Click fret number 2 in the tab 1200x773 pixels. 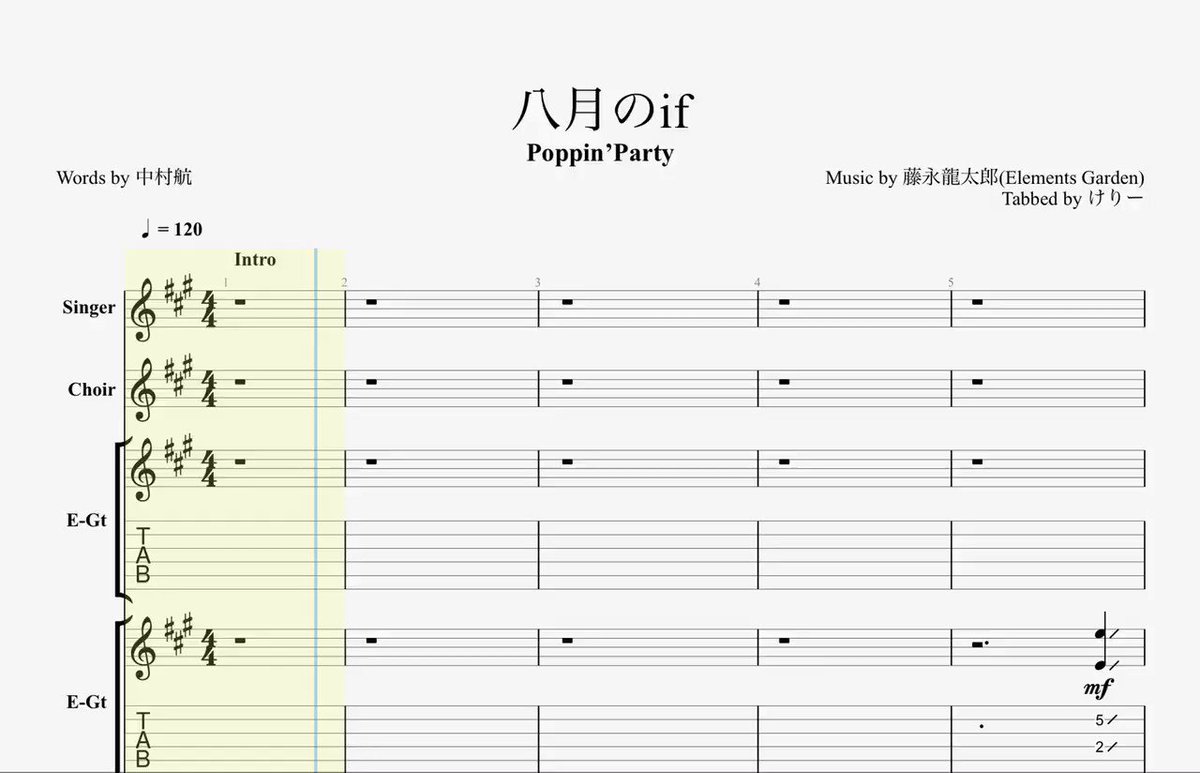click(1099, 747)
